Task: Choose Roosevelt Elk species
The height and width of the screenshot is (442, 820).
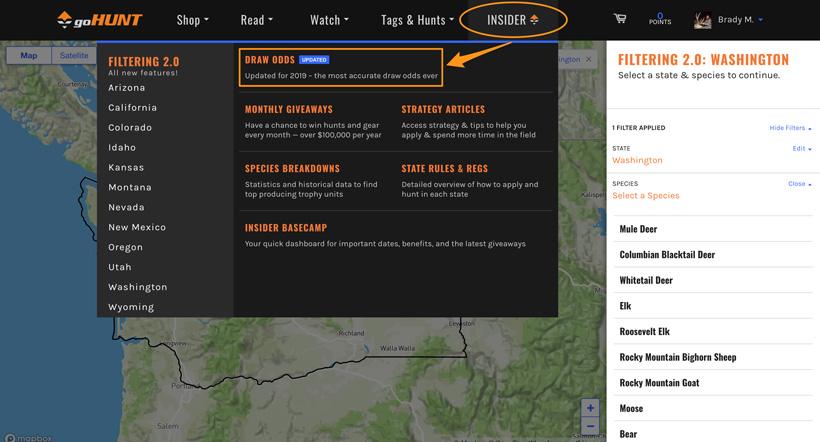Action: point(713,332)
